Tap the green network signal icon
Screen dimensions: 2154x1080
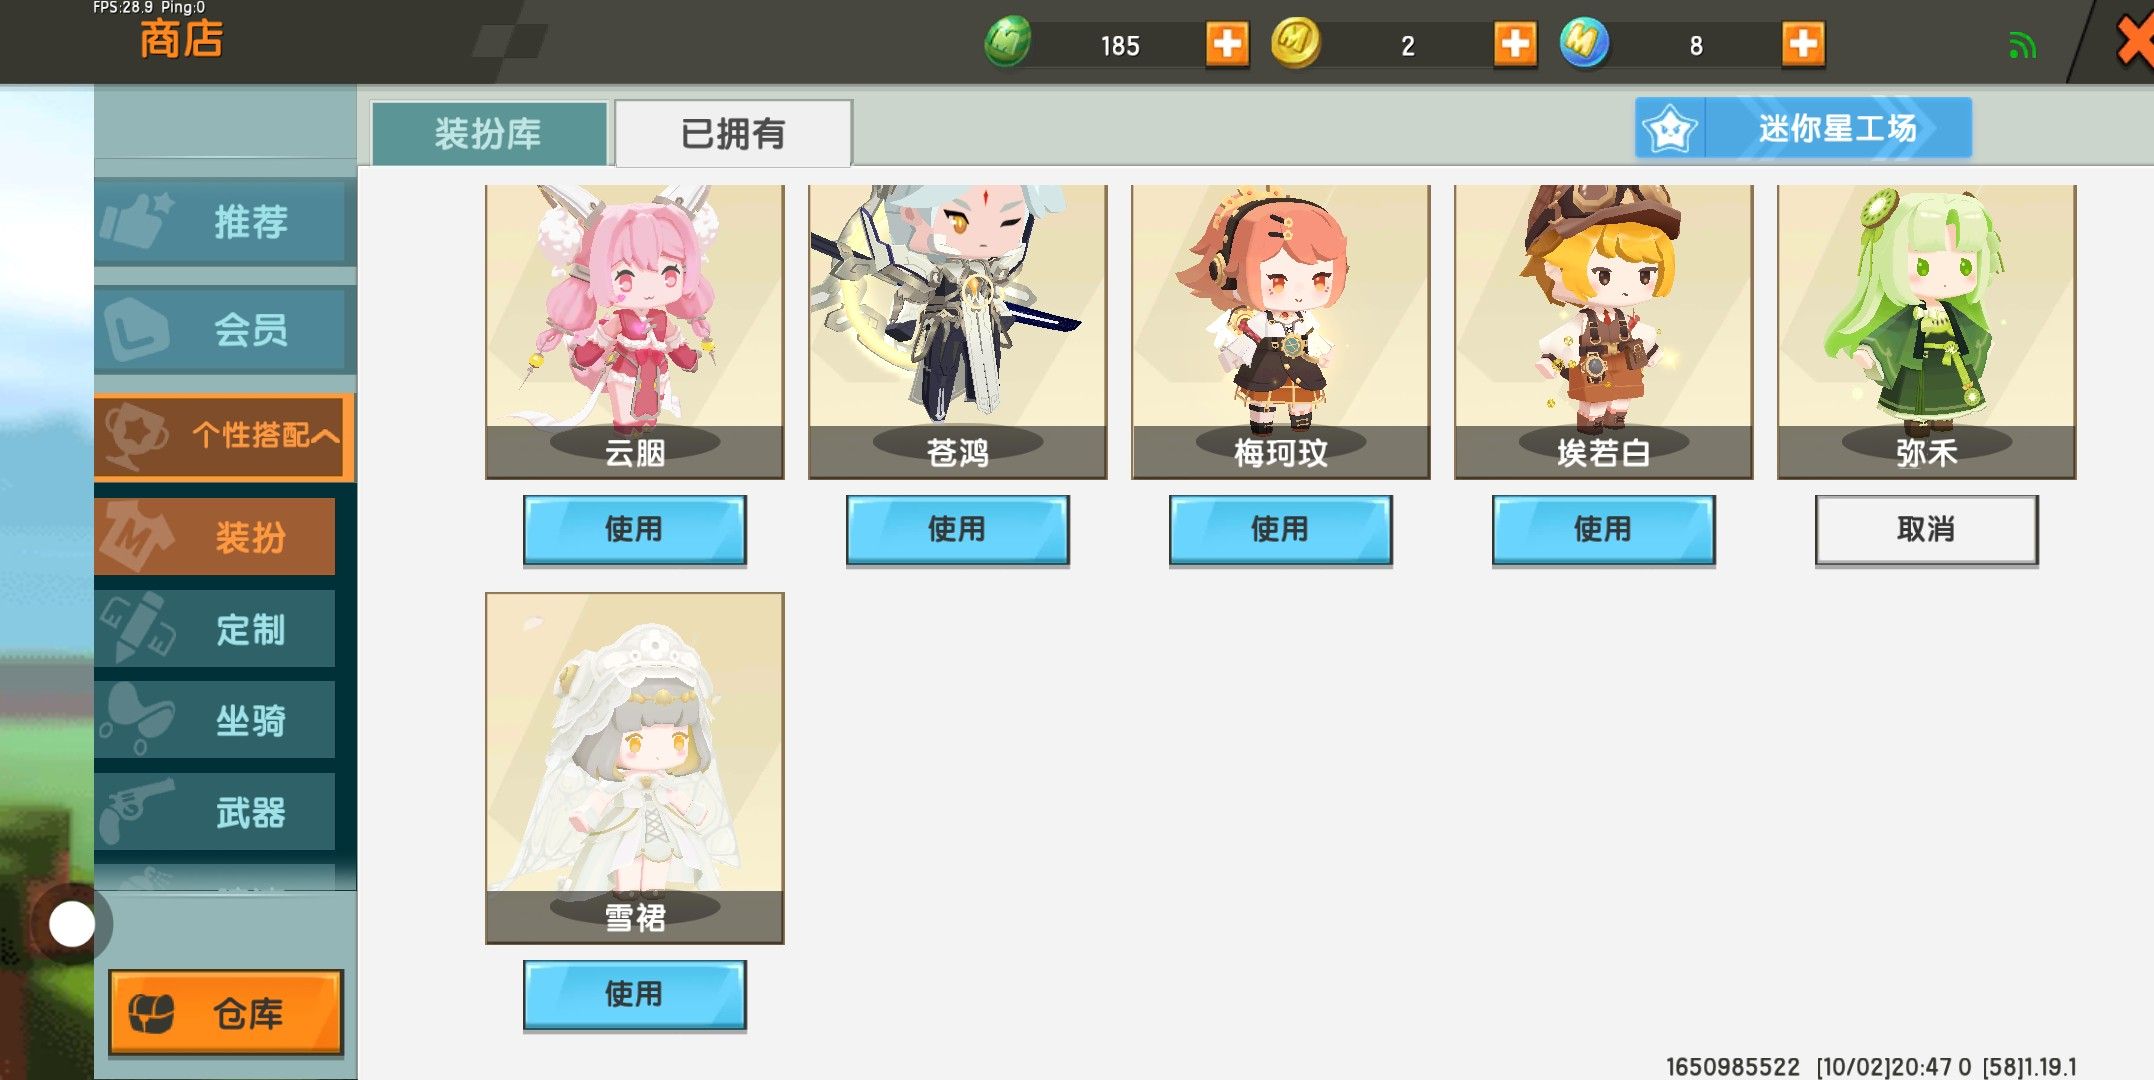tap(2022, 46)
